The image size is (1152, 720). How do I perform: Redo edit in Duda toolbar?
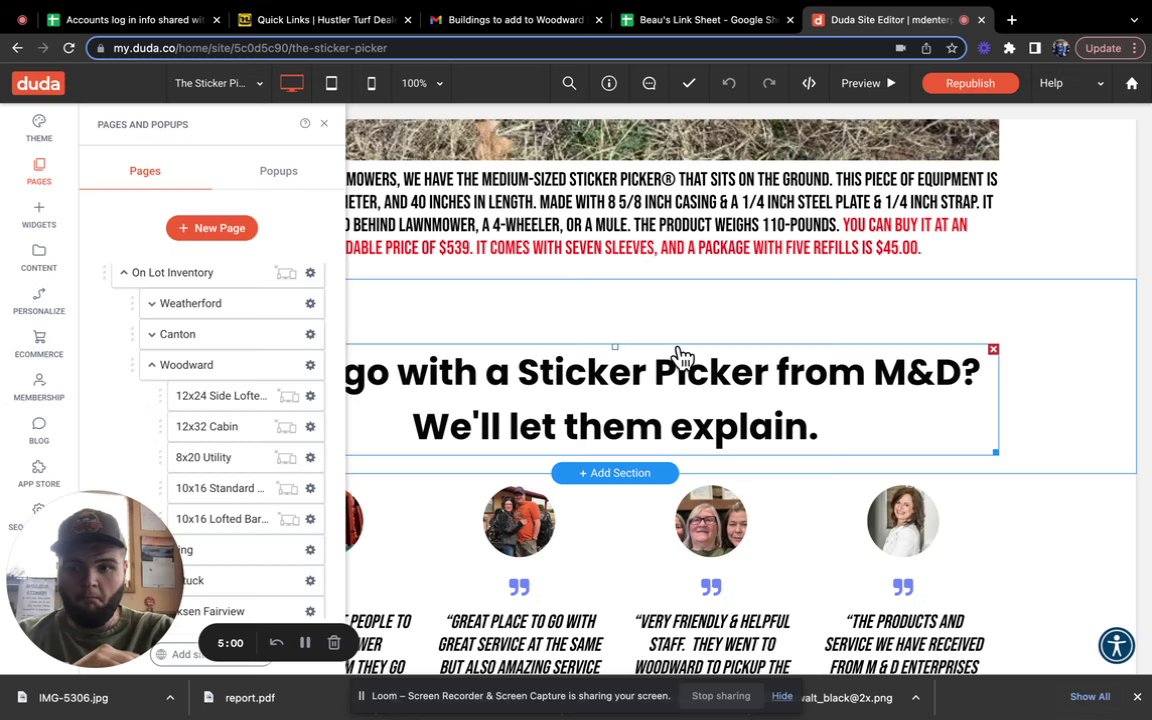tap(768, 83)
